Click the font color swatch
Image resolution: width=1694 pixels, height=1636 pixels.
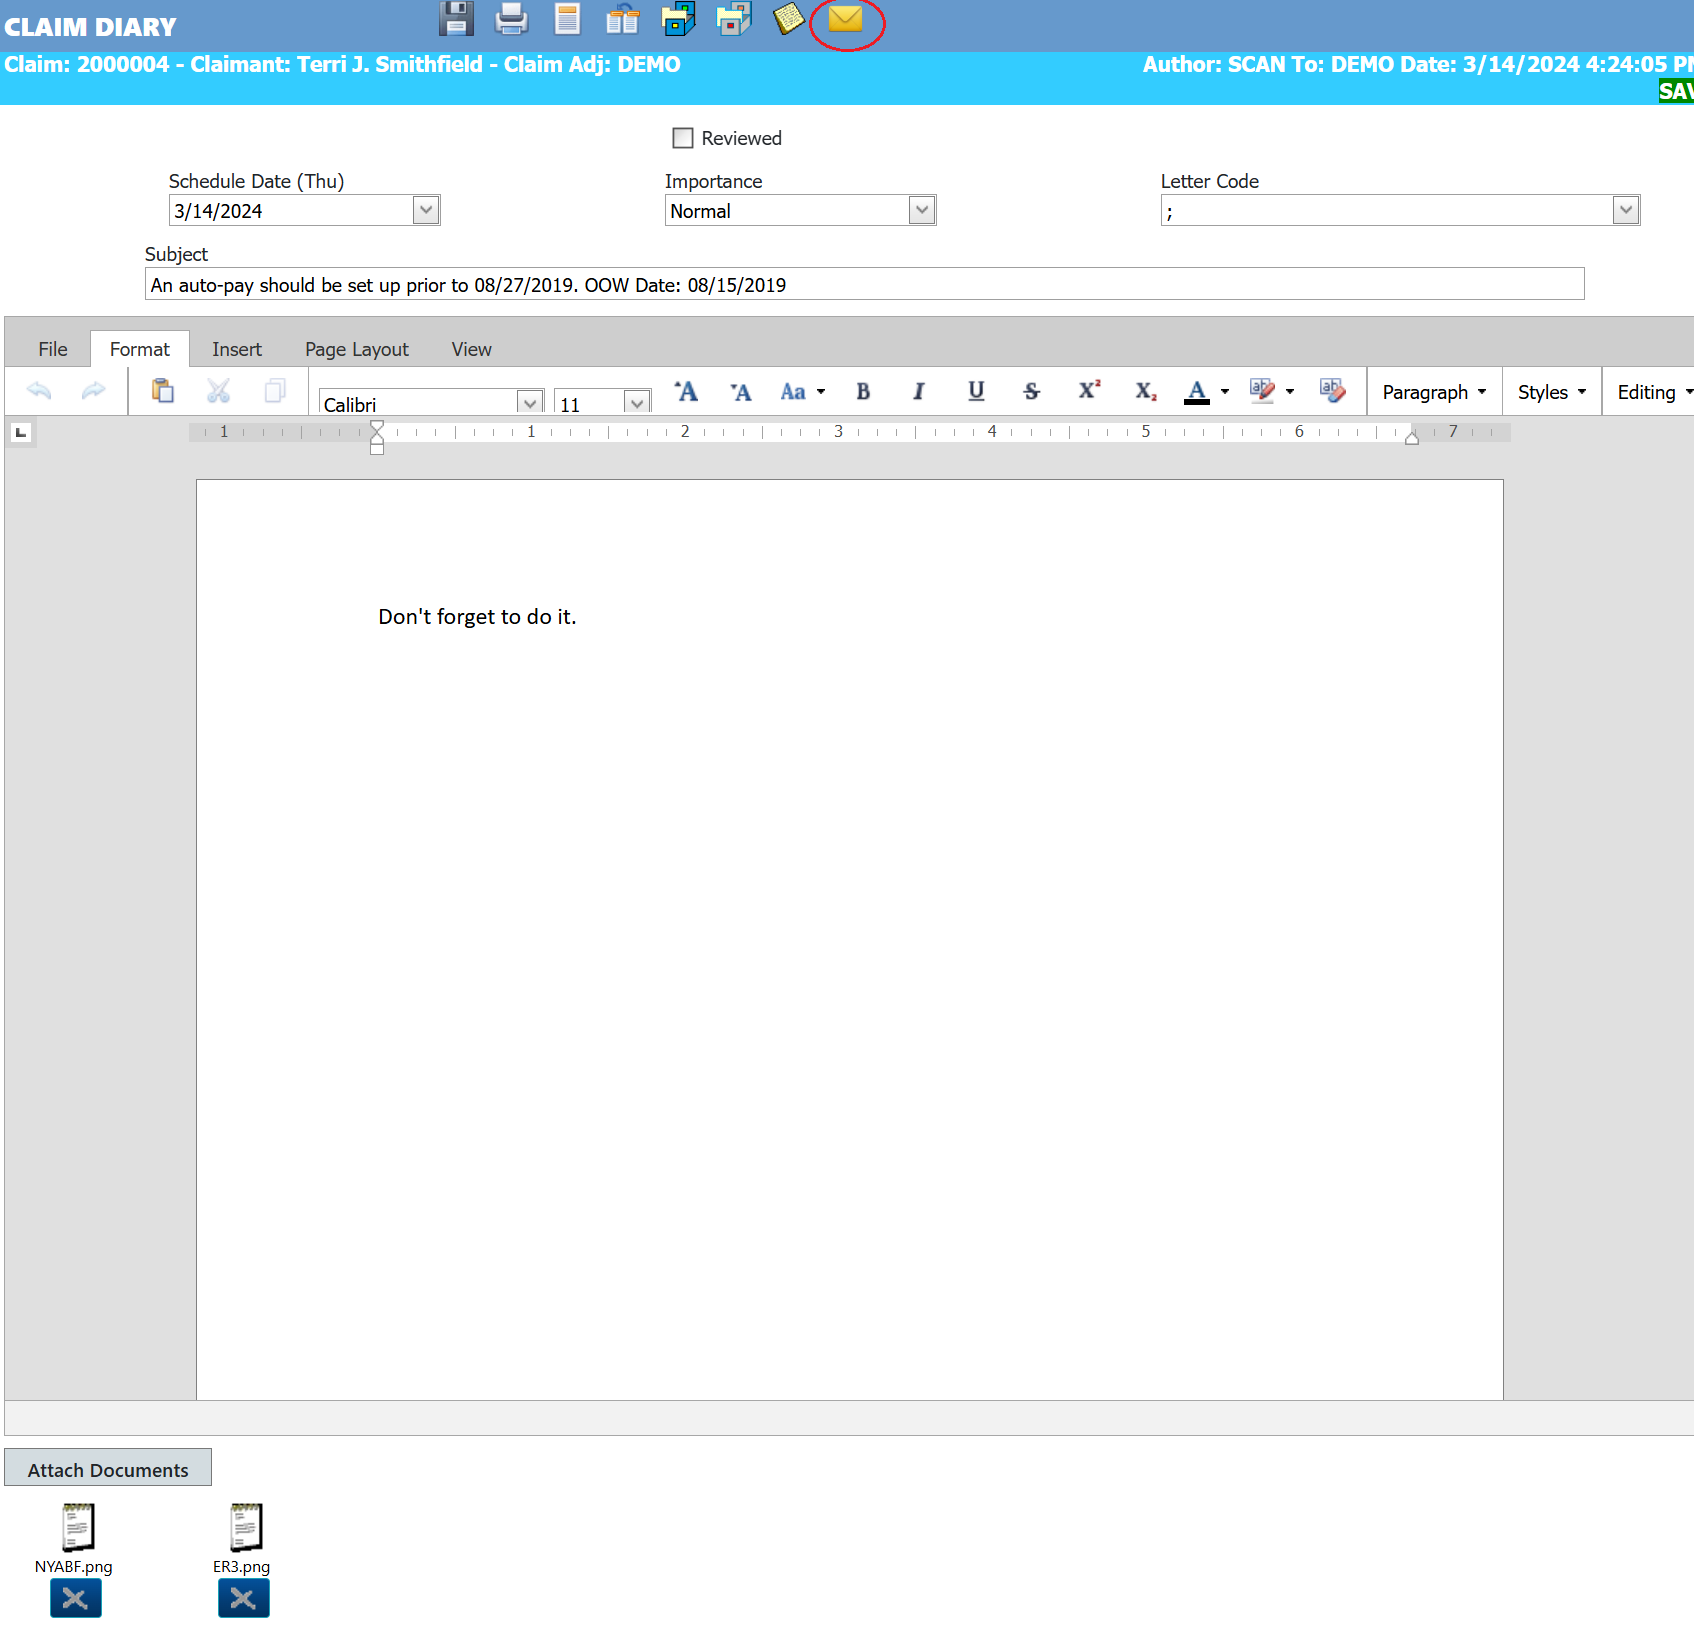pos(1196,391)
